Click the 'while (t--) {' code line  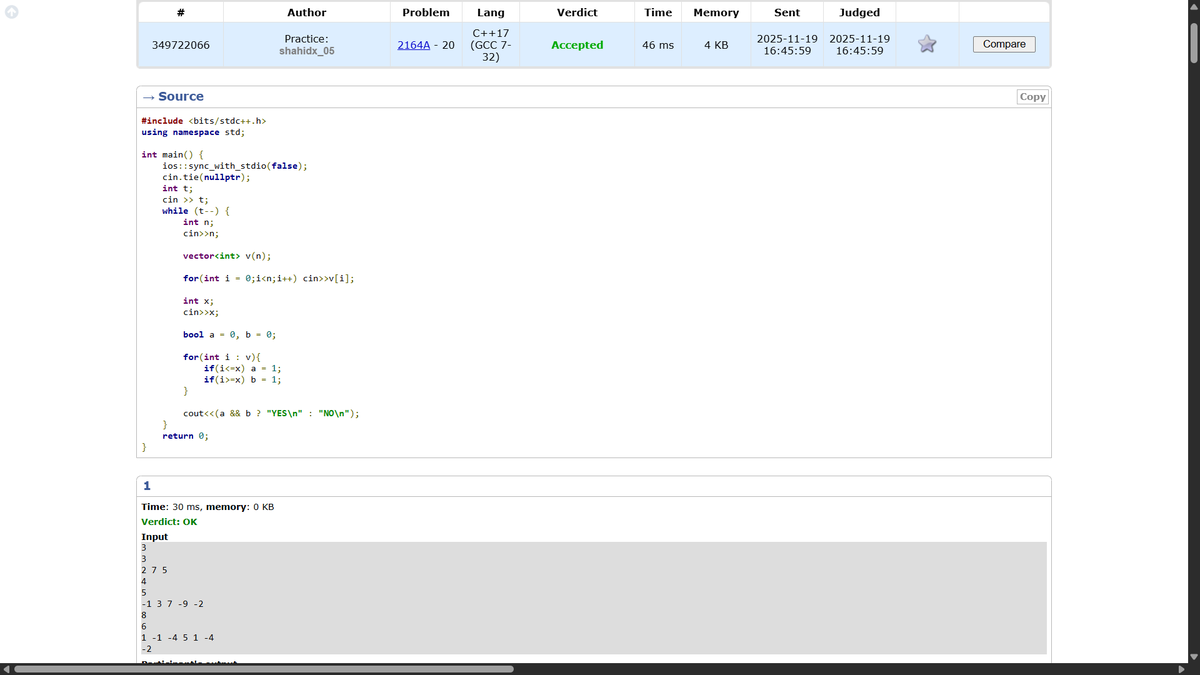pyautogui.click(x=197, y=211)
